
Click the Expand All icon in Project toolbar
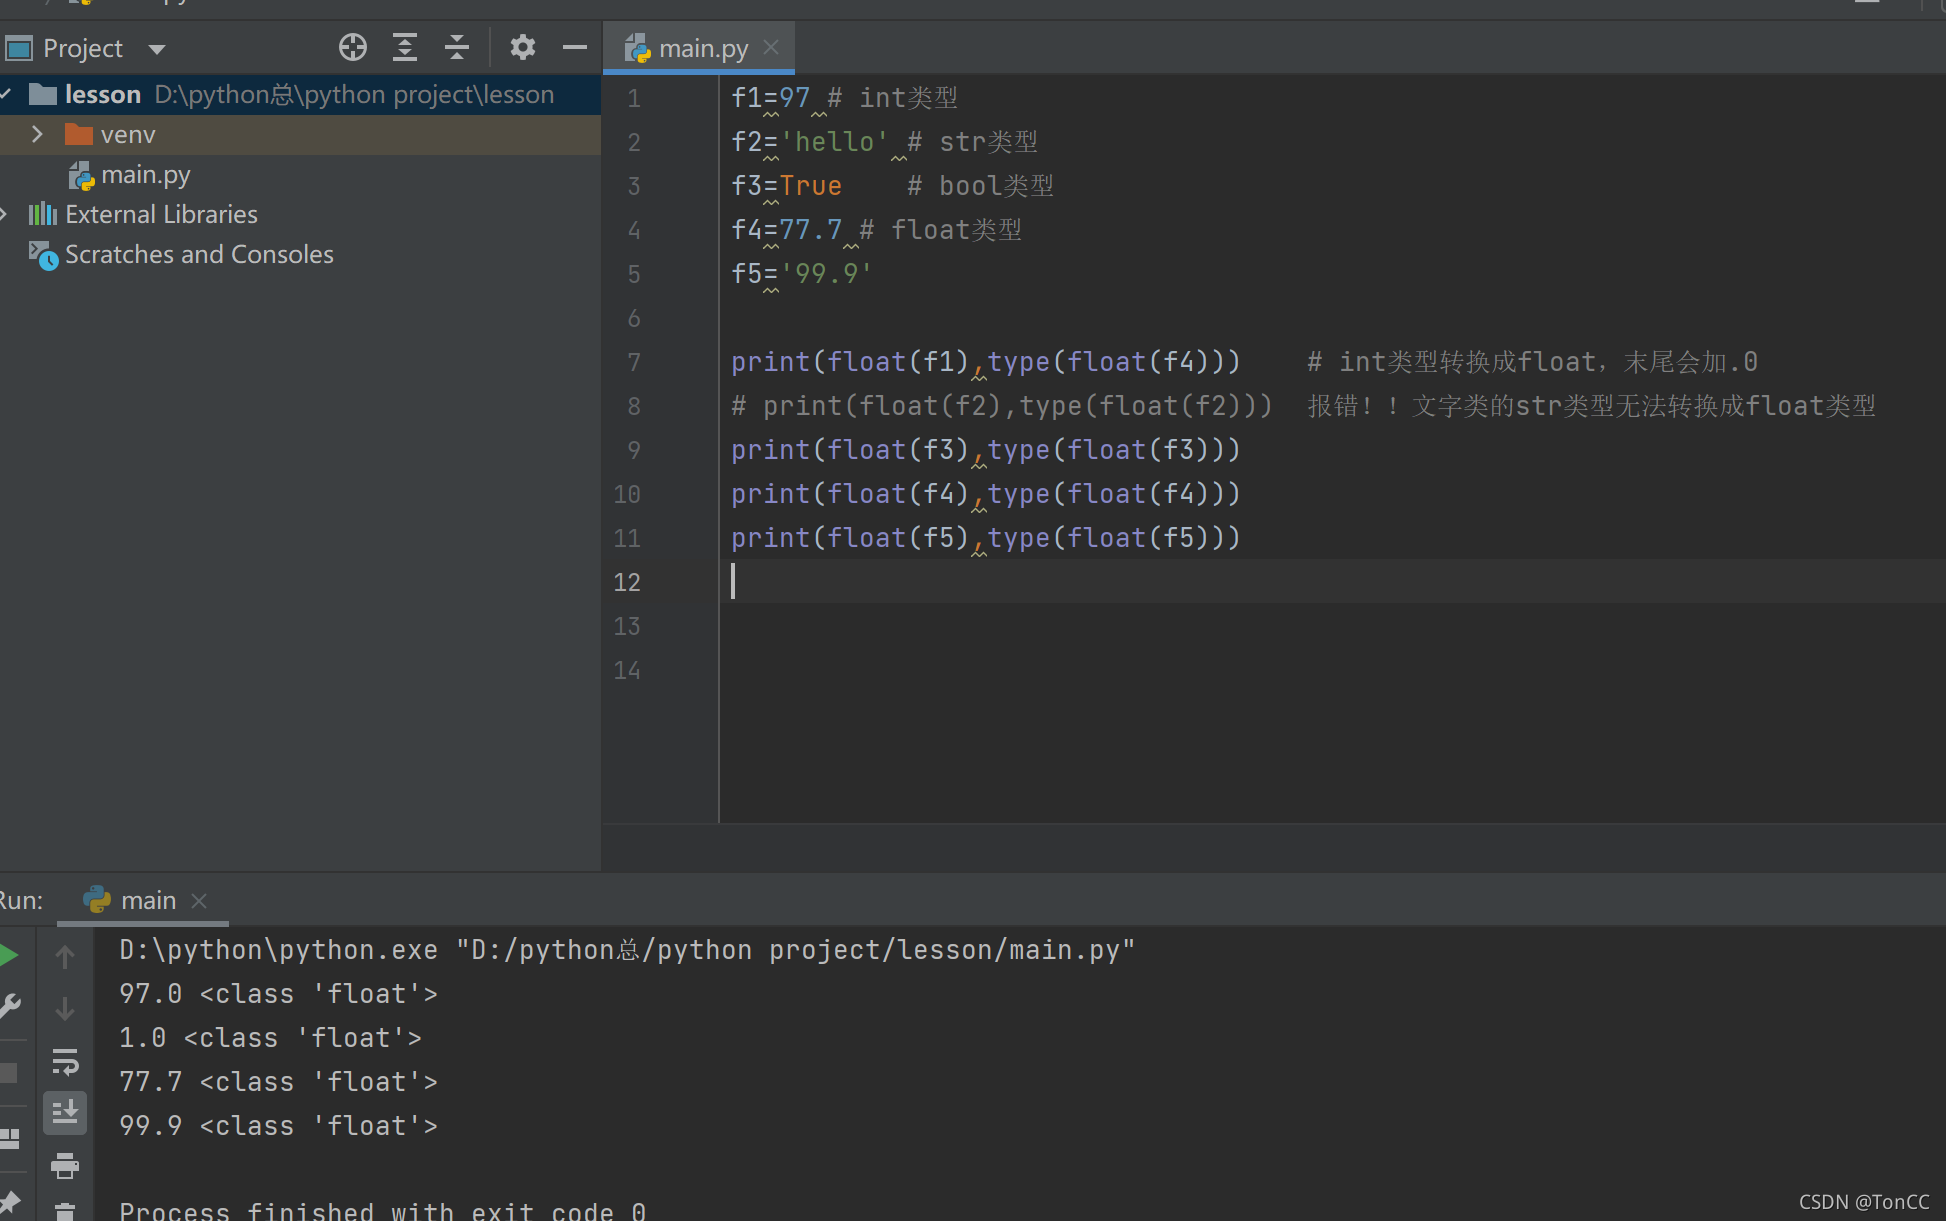click(x=404, y=47)
